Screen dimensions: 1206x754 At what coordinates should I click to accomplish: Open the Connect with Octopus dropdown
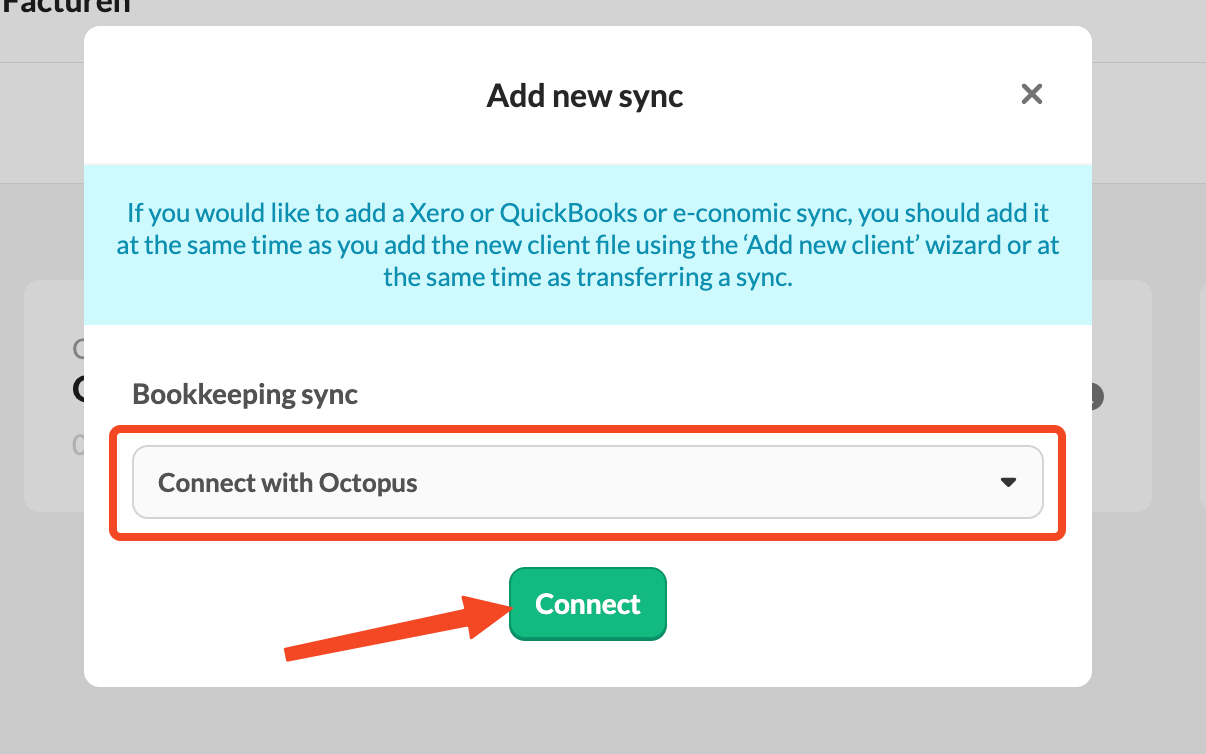click(588, 482)
